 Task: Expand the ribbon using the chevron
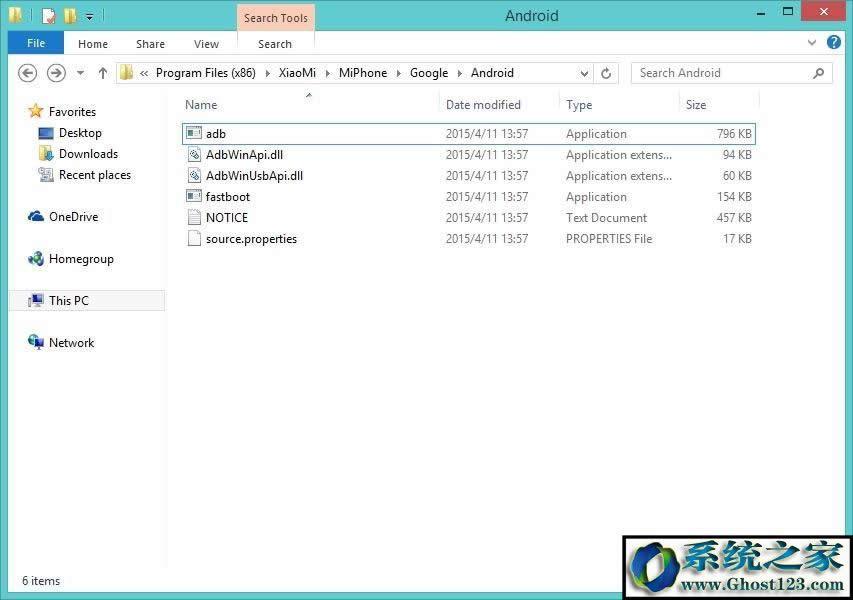(x=812, y=44)
